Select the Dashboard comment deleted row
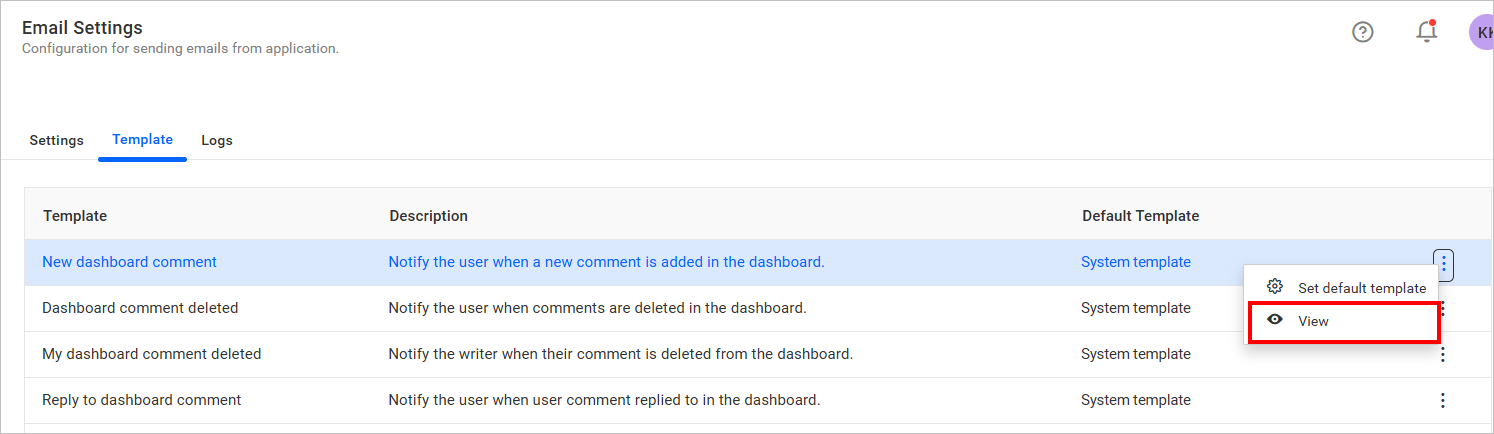The height and width of the screenshot is (434, 1494). [x=140, y=308]
